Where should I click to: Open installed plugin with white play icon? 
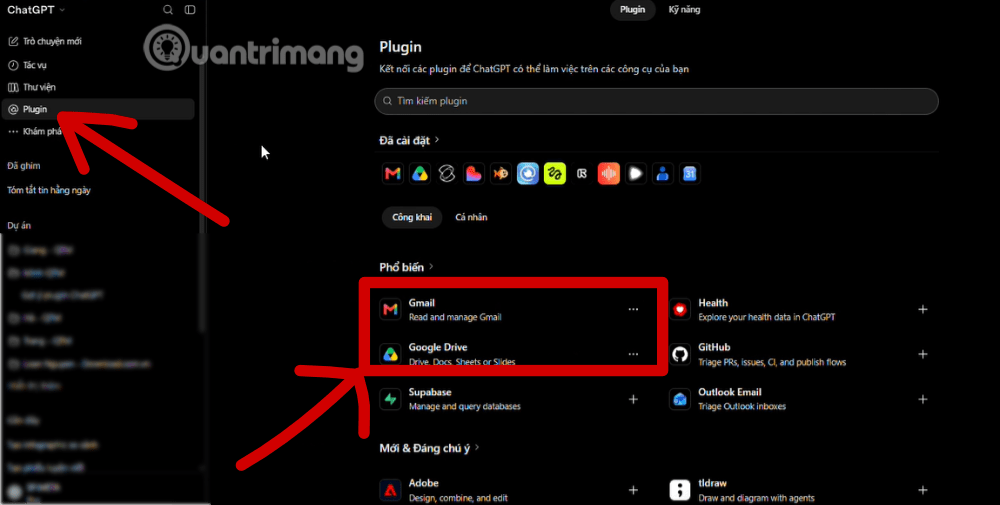(635, 173)
